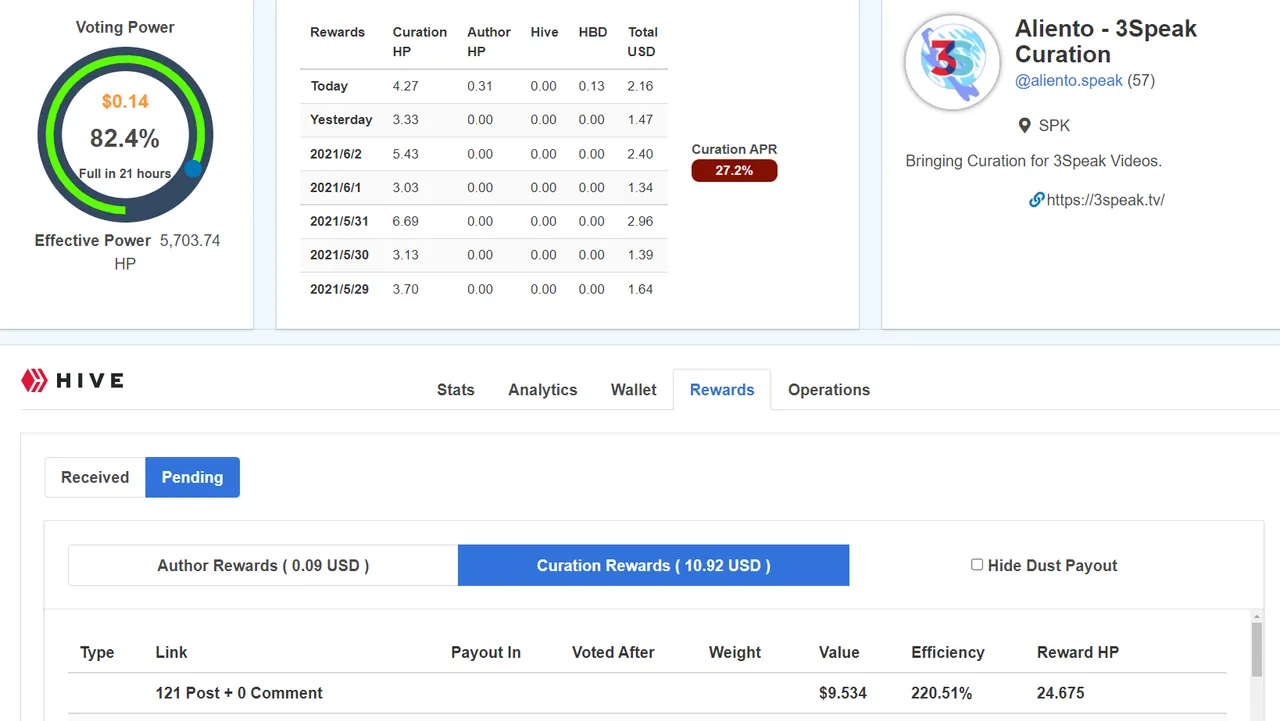Click the Hive logo icon
The width and height of the screenshot is (1280, 721).
34,380
